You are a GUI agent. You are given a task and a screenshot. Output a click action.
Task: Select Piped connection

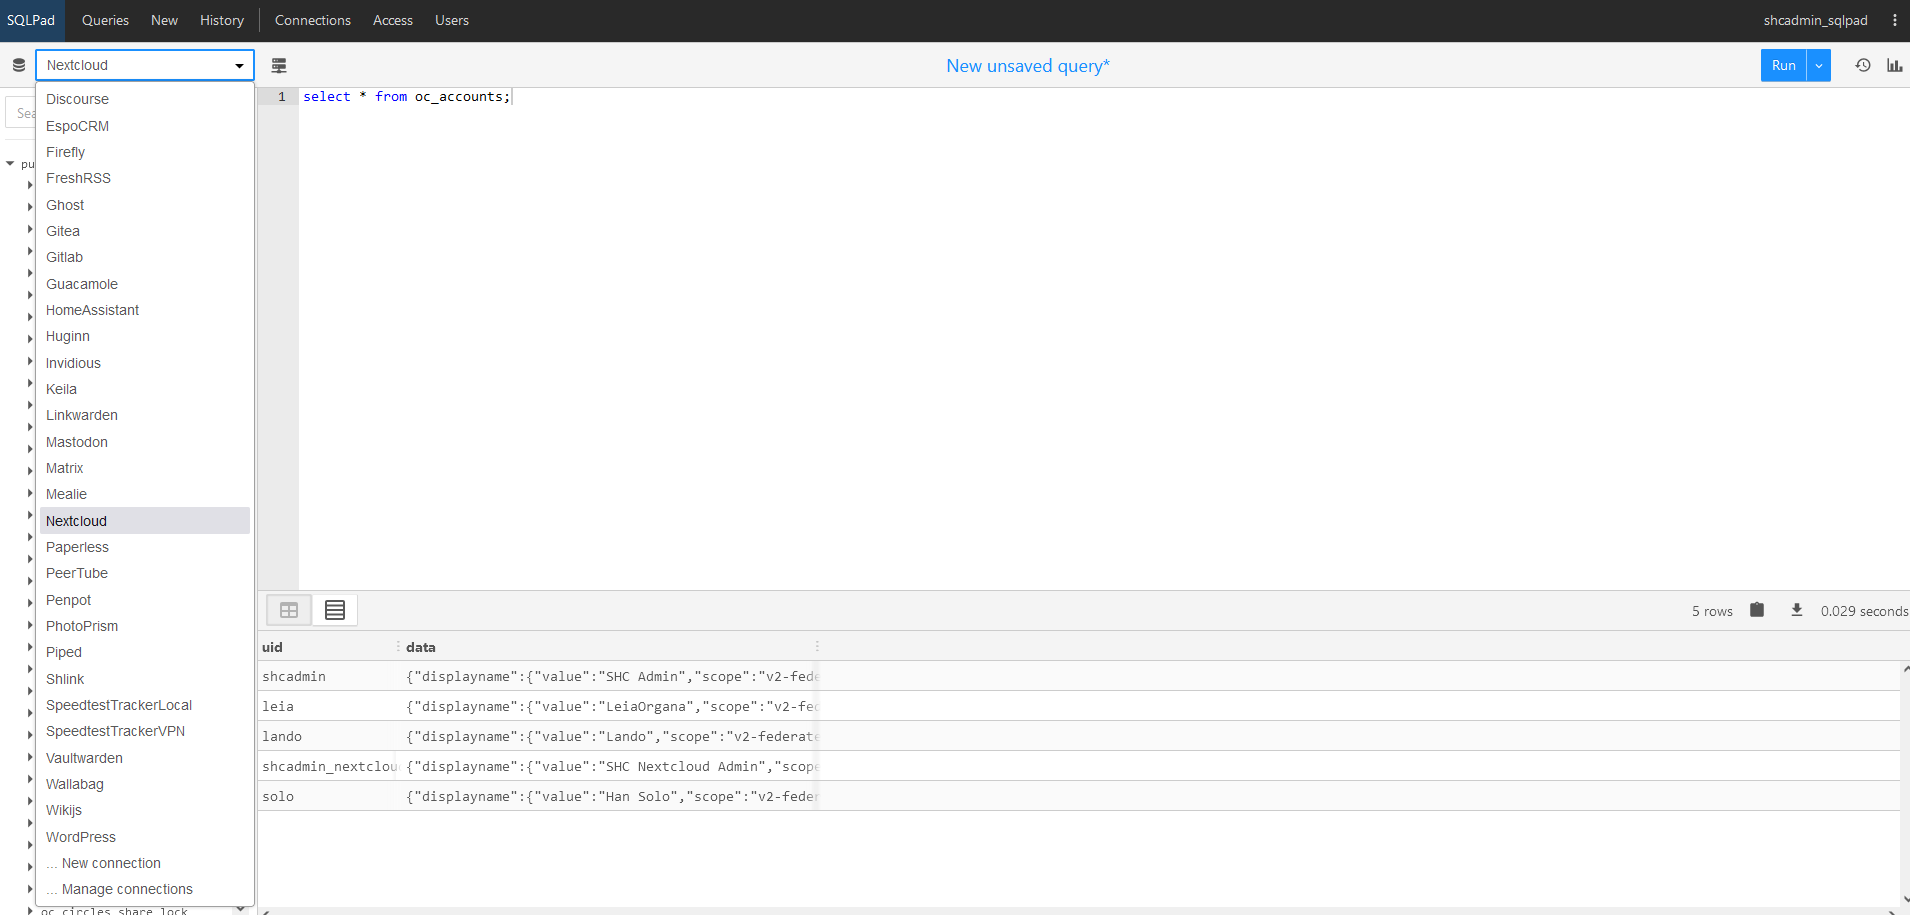pyautogui.click(x=145, y=652)
